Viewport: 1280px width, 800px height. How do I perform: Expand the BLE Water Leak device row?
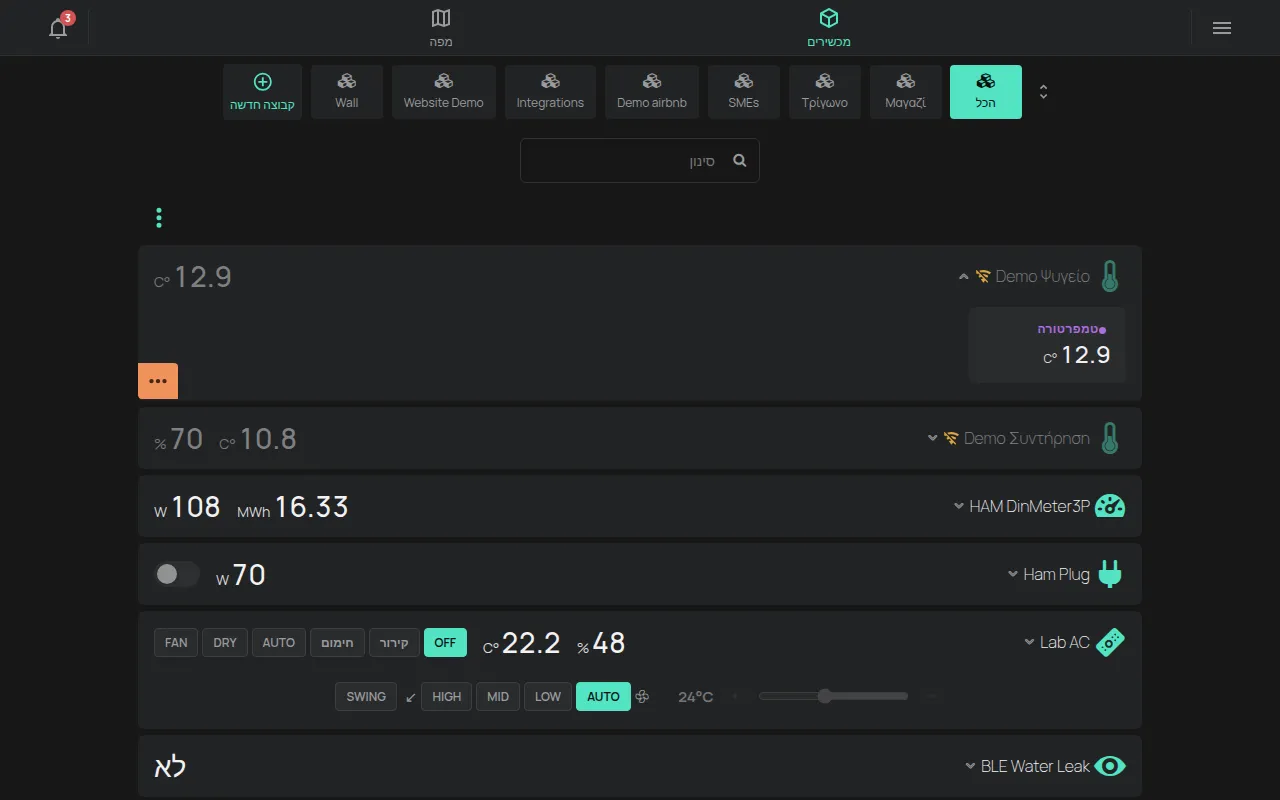970,766
